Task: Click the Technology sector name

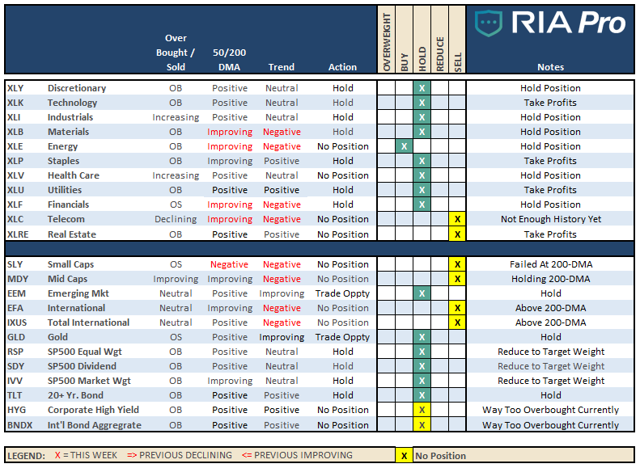Action: click(72, 103)
